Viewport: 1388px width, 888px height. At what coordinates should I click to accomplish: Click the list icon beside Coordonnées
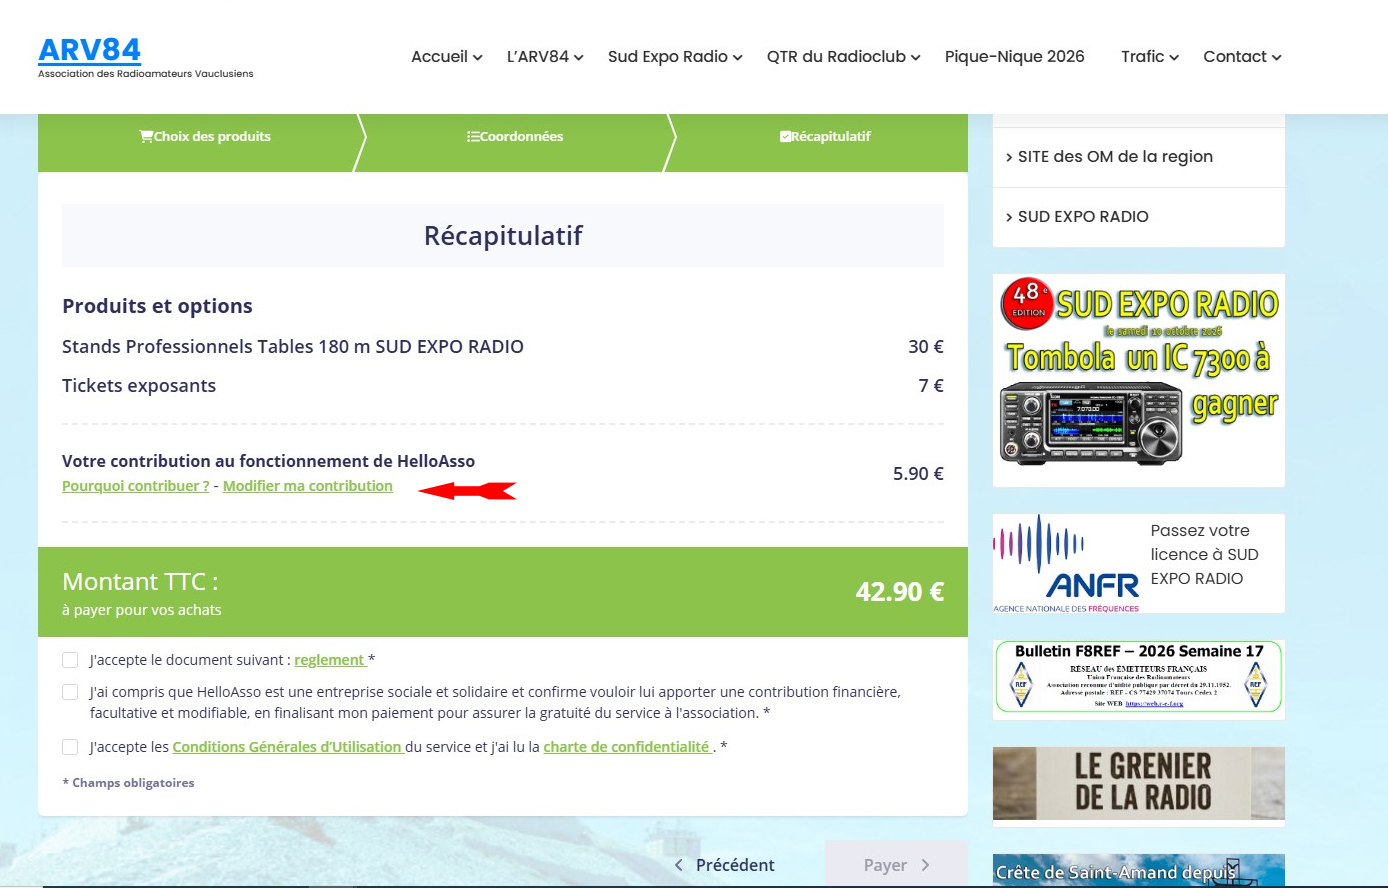(473, 137)
